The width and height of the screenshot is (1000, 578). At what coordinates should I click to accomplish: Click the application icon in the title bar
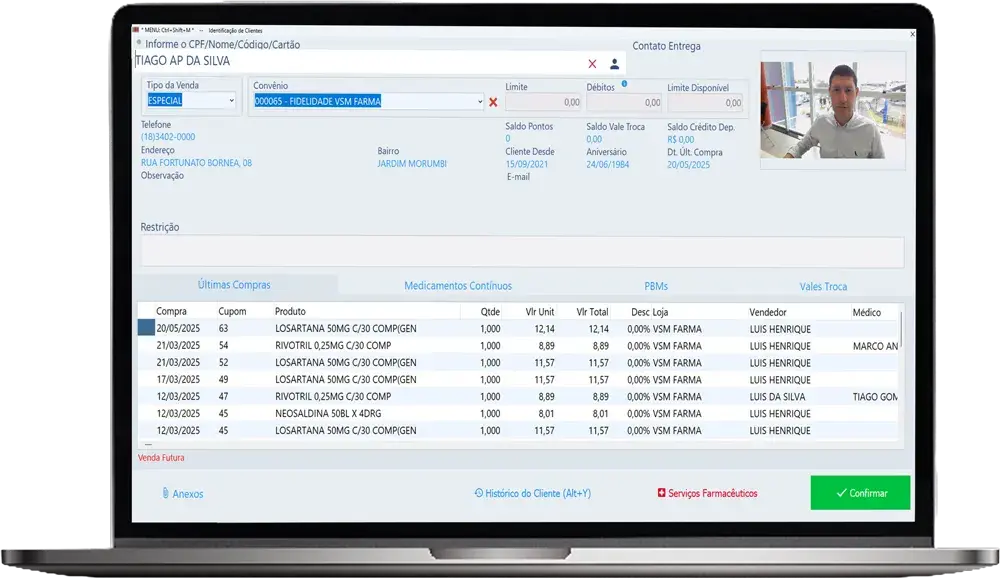[137, 30]
